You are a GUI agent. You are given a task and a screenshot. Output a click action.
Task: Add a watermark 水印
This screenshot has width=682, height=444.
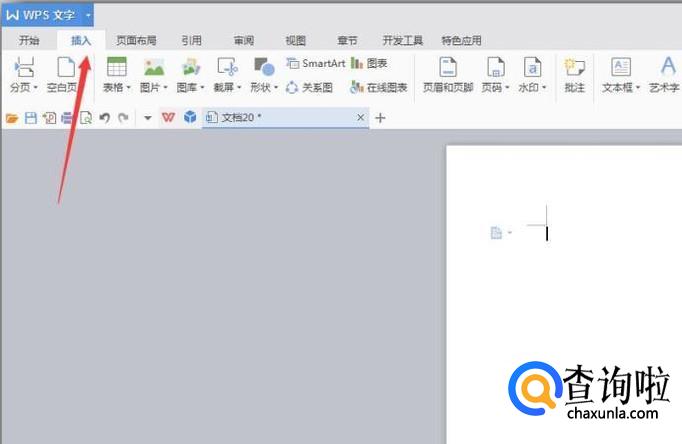click(x=532, y=67)
